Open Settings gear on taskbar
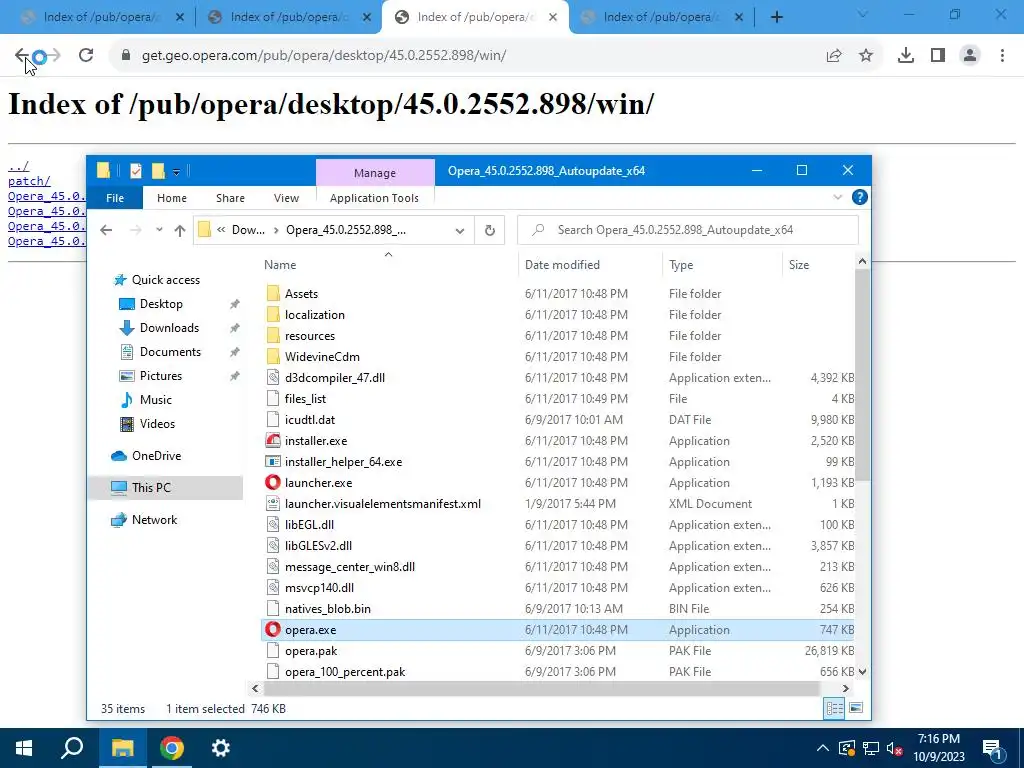The height and width of the screenshot is (768, 1024). tap(221, 748)
